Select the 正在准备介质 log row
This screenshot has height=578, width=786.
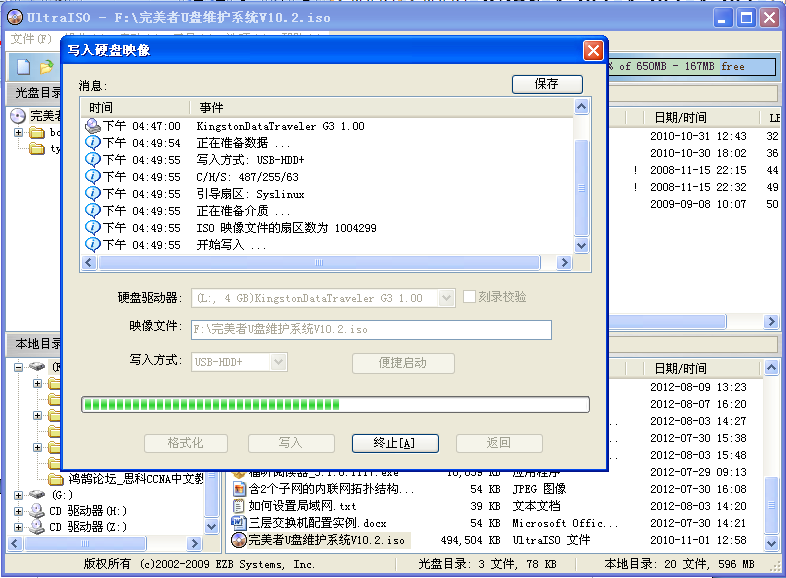328,211
